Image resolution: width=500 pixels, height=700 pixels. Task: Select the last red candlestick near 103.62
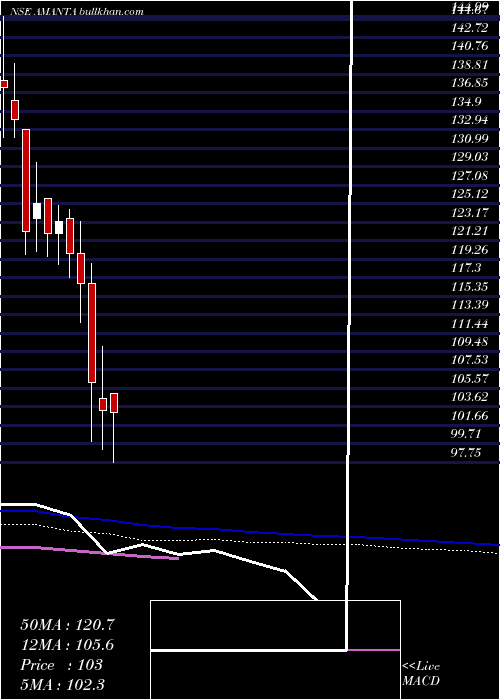click(x=114, y=403)
